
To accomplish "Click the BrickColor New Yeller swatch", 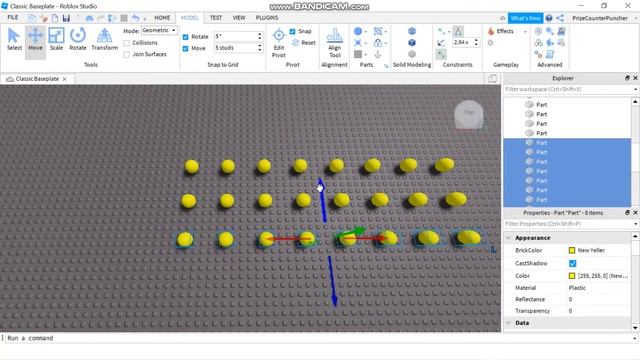I will [572, 250].
